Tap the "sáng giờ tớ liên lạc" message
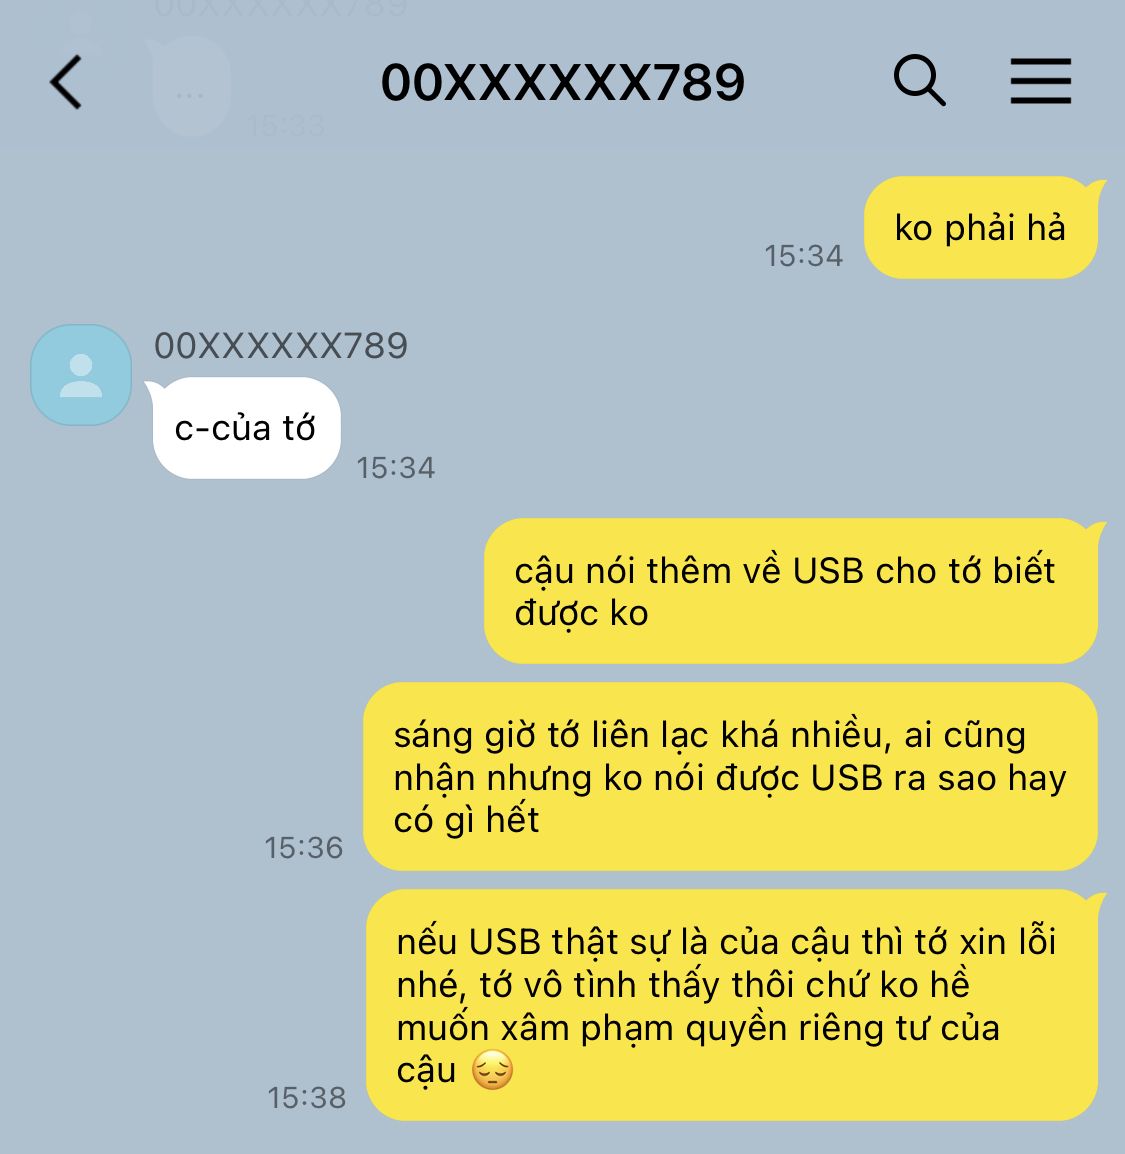 (731, 776)
